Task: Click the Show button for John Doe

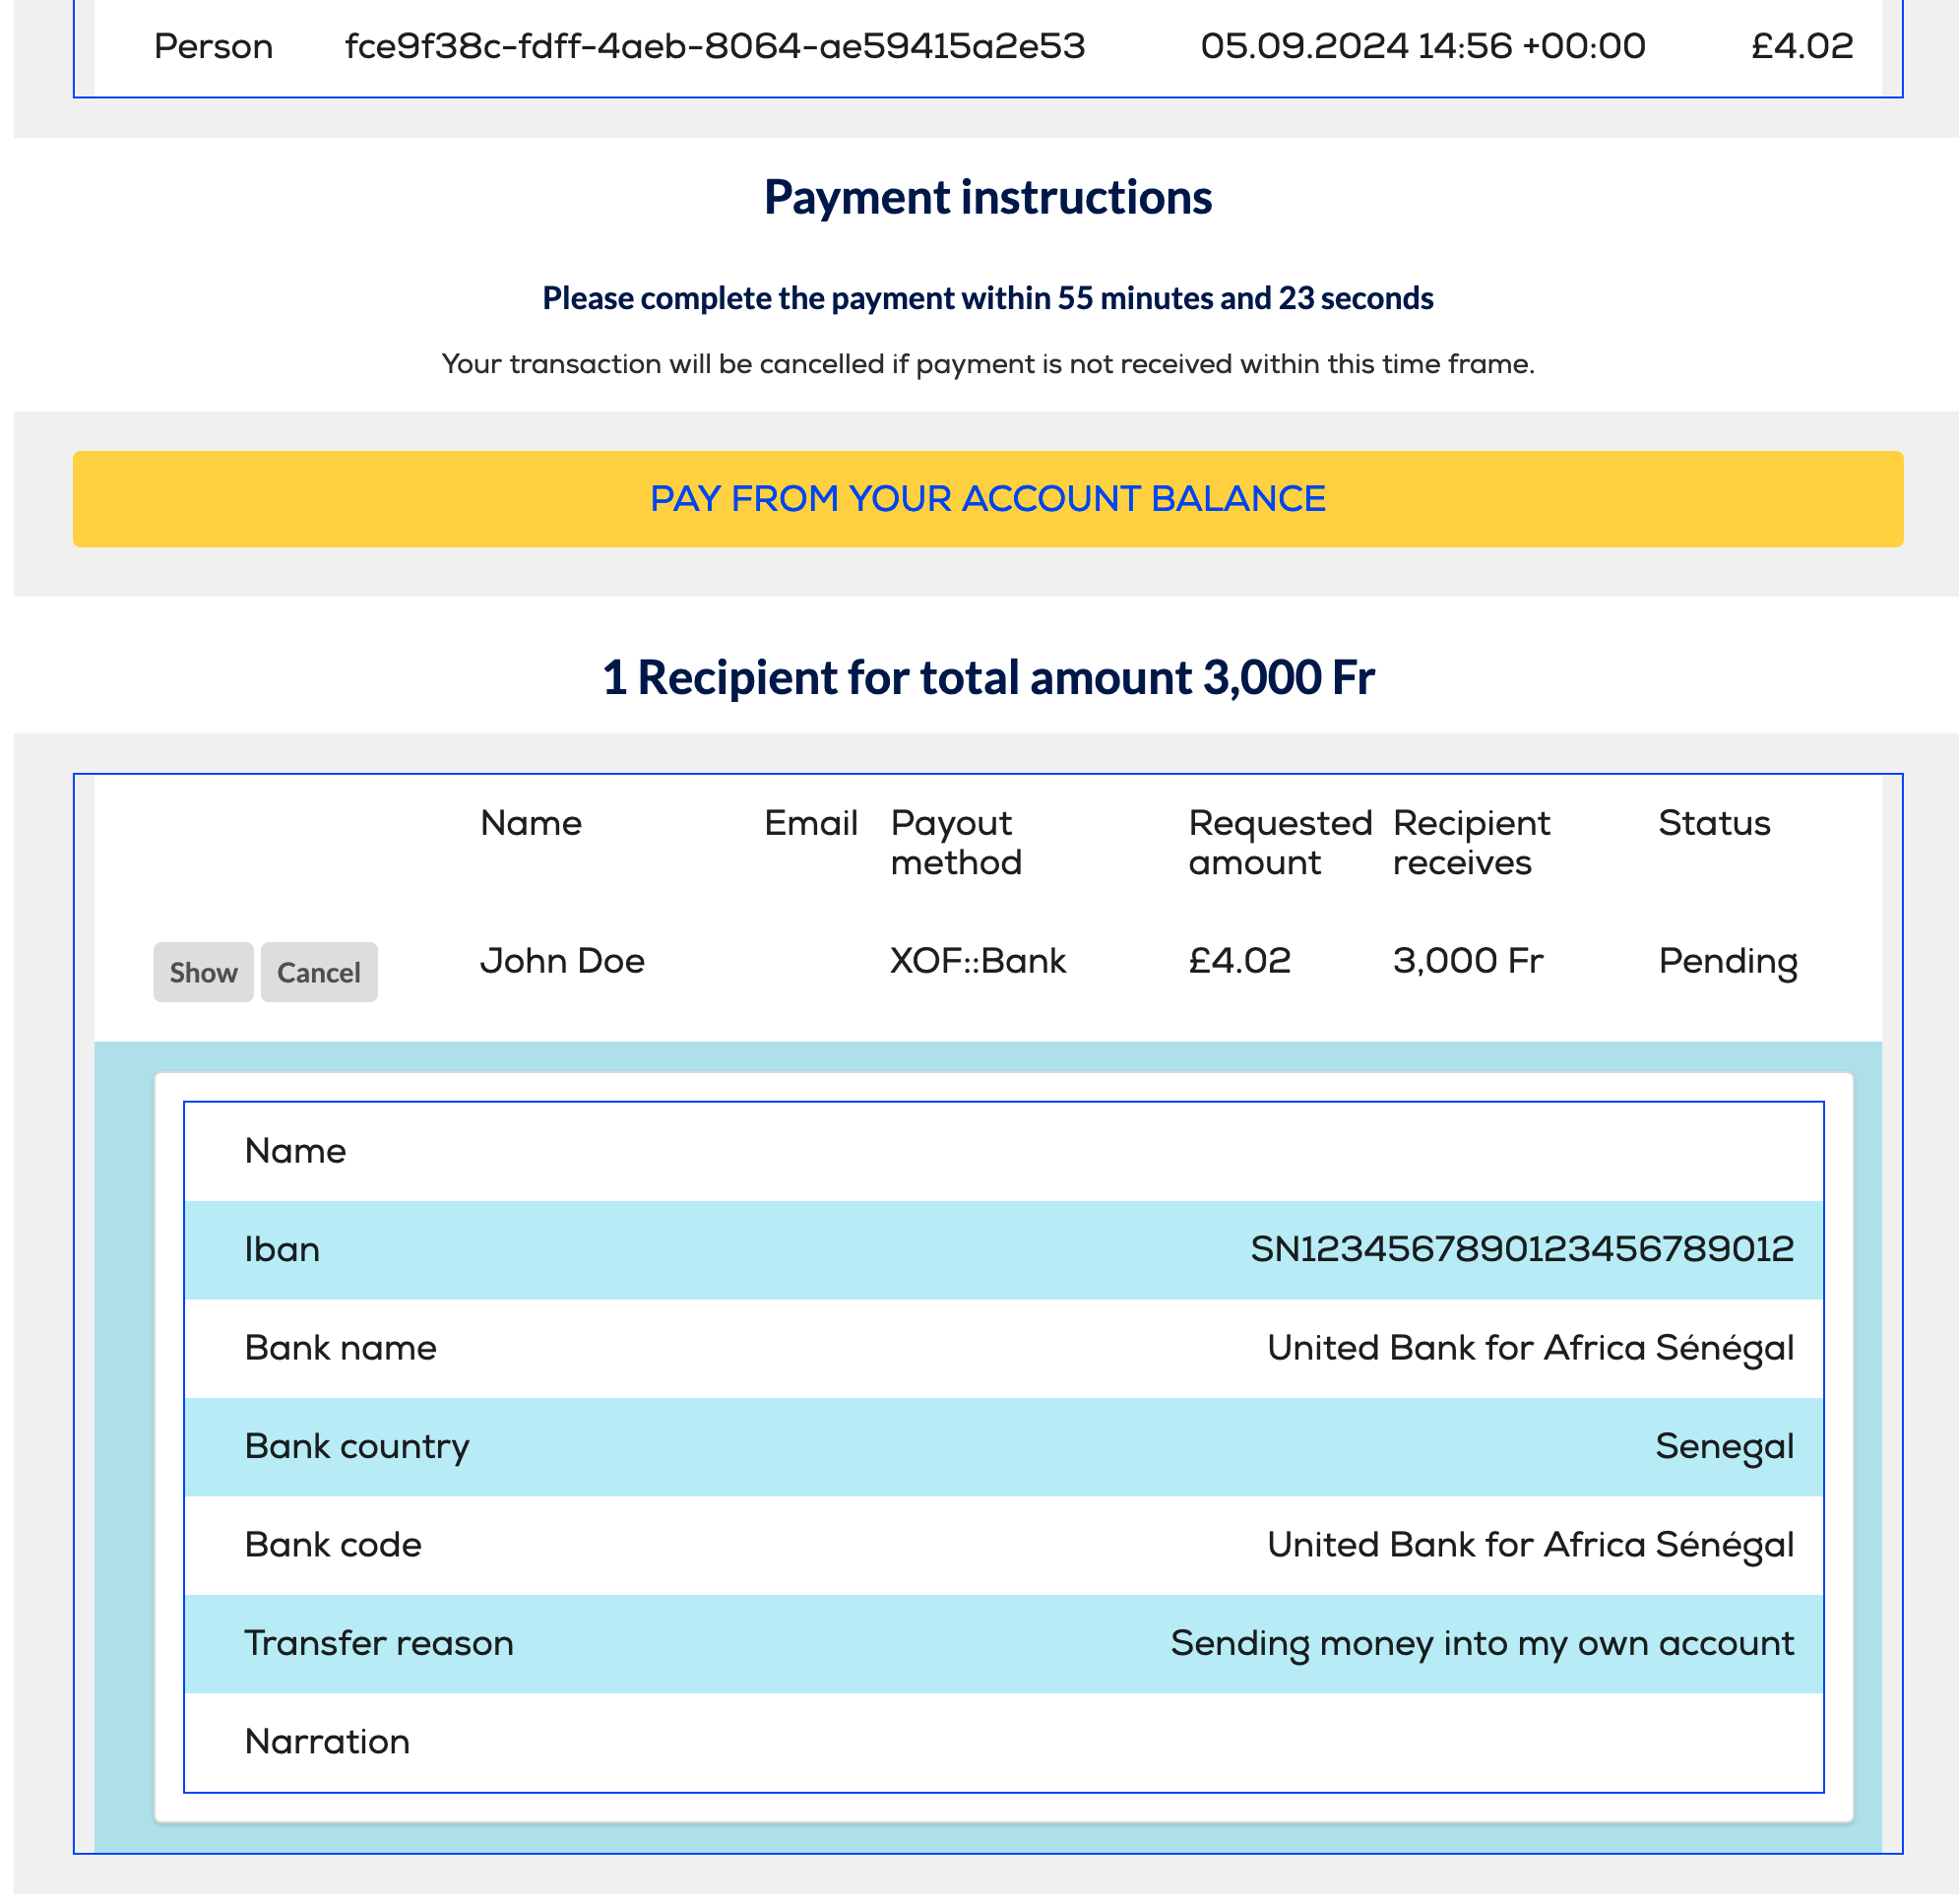Action: [203, 972]
